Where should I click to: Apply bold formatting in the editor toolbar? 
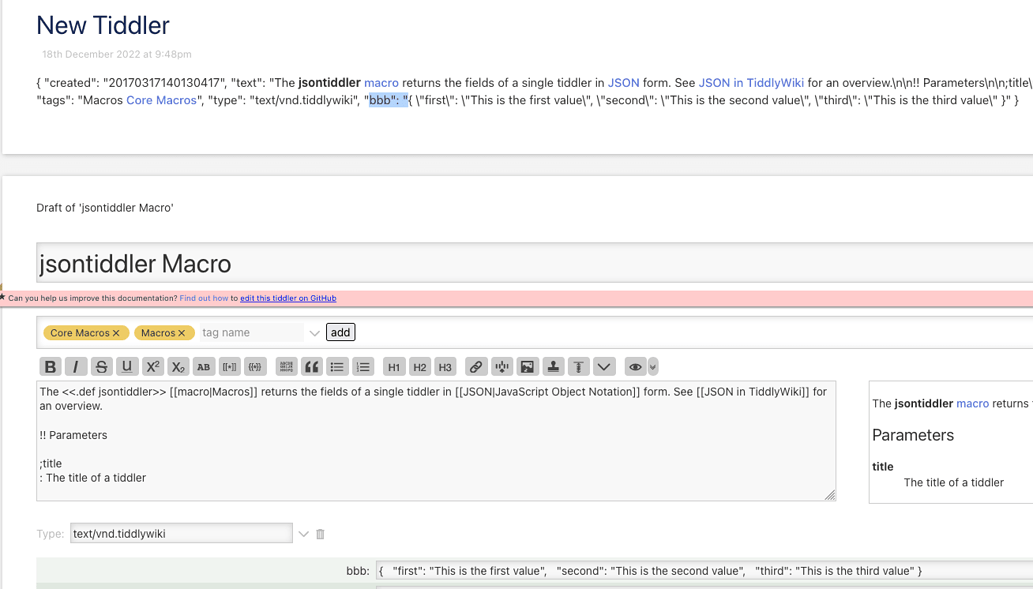[x=50, y=366]
